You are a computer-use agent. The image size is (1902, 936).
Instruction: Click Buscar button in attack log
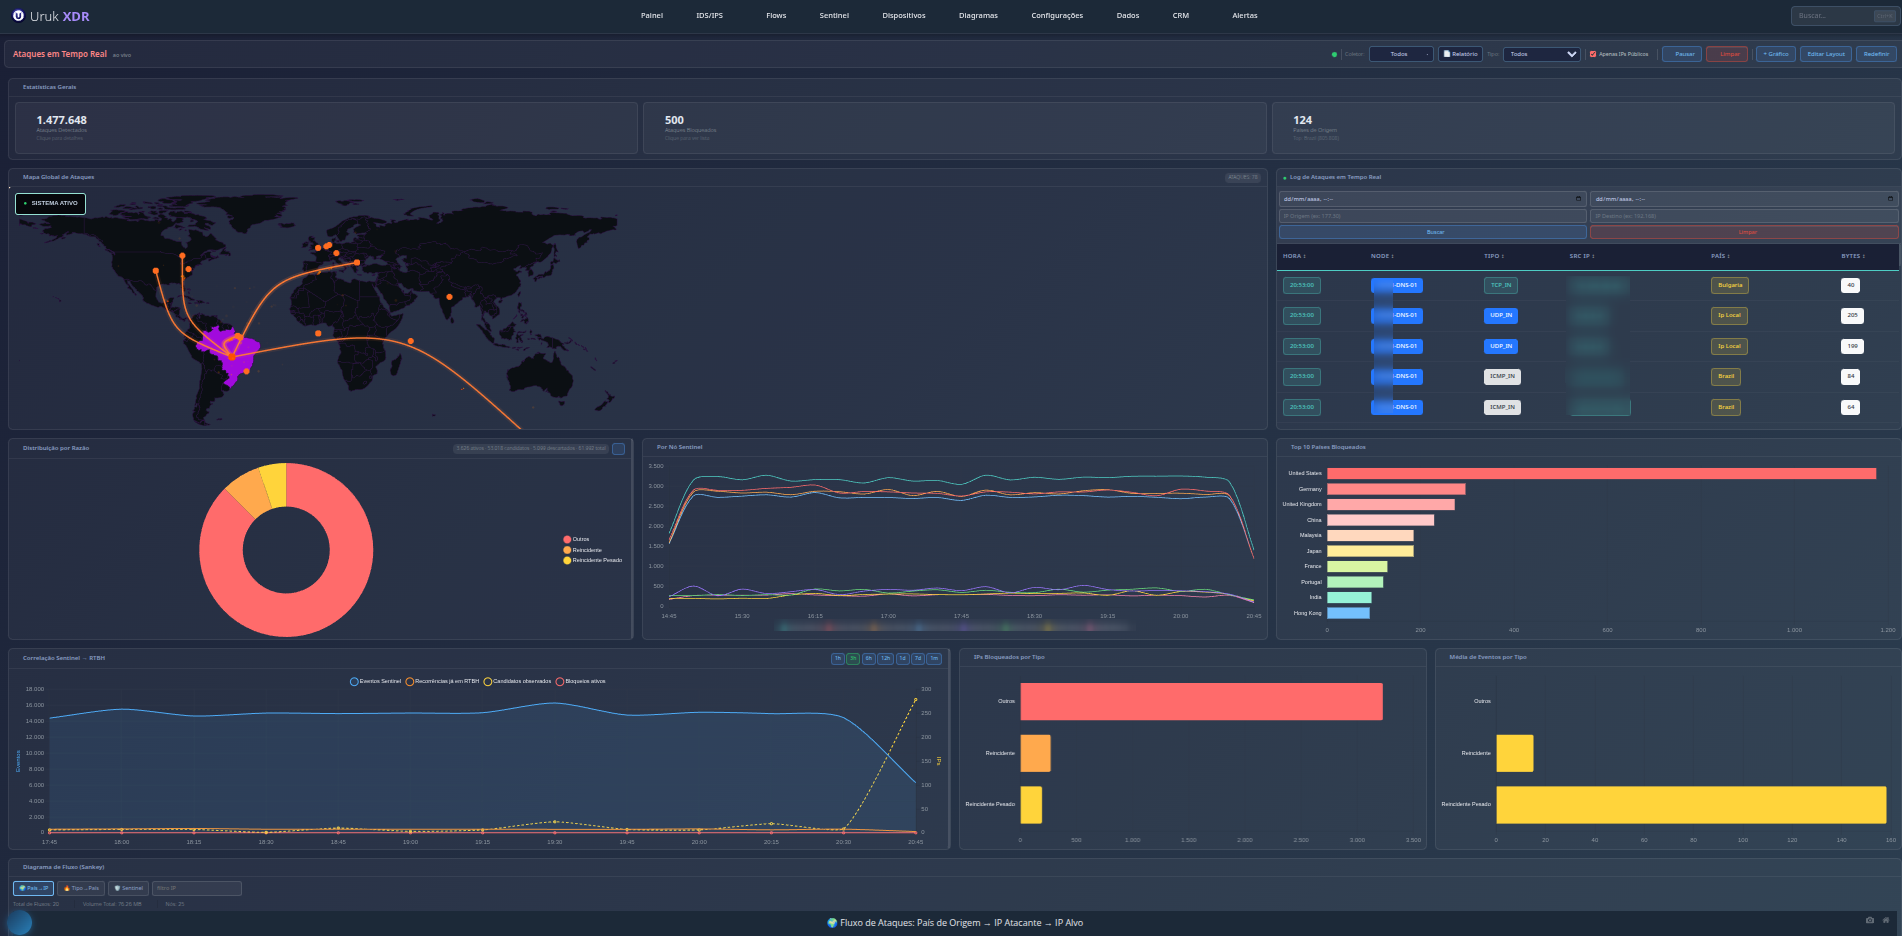1433,232
